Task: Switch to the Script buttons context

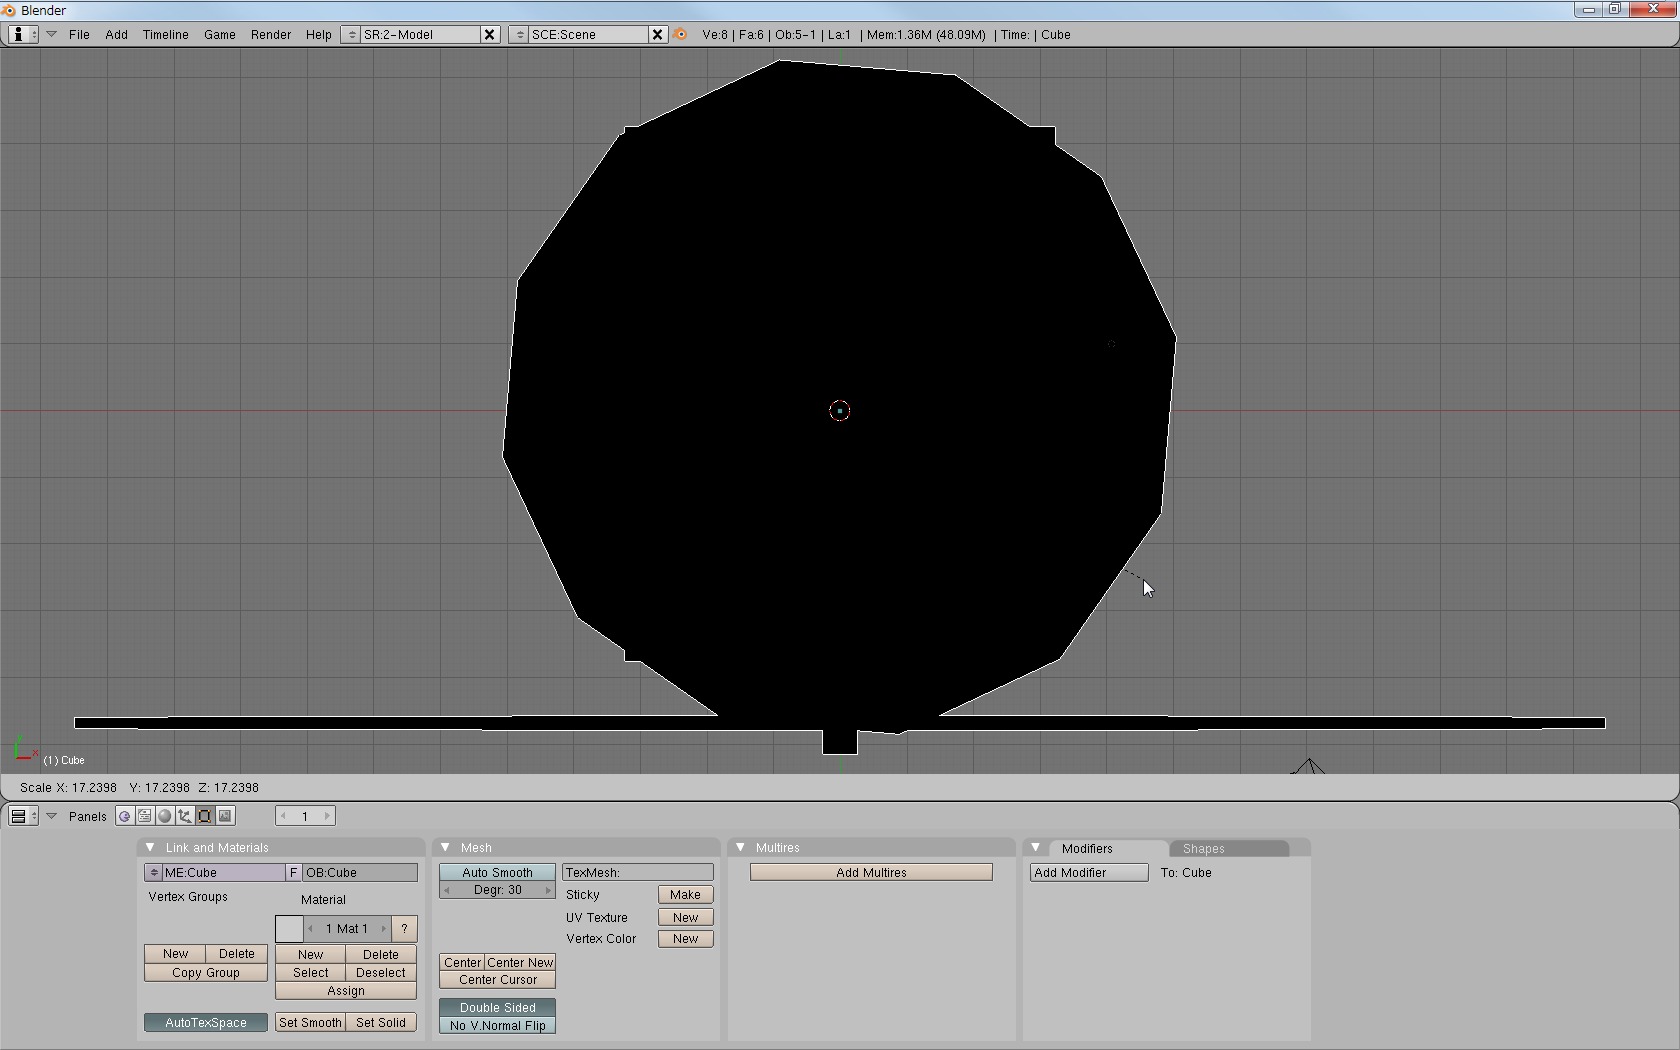Action: pos(145,816)
